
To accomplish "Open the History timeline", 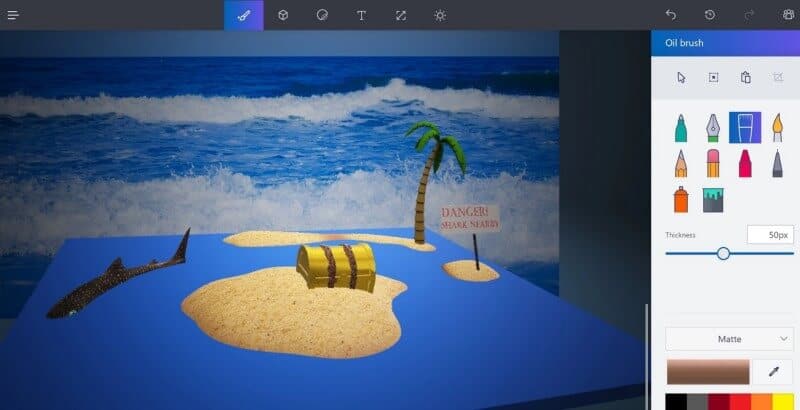I will [710, 15].
